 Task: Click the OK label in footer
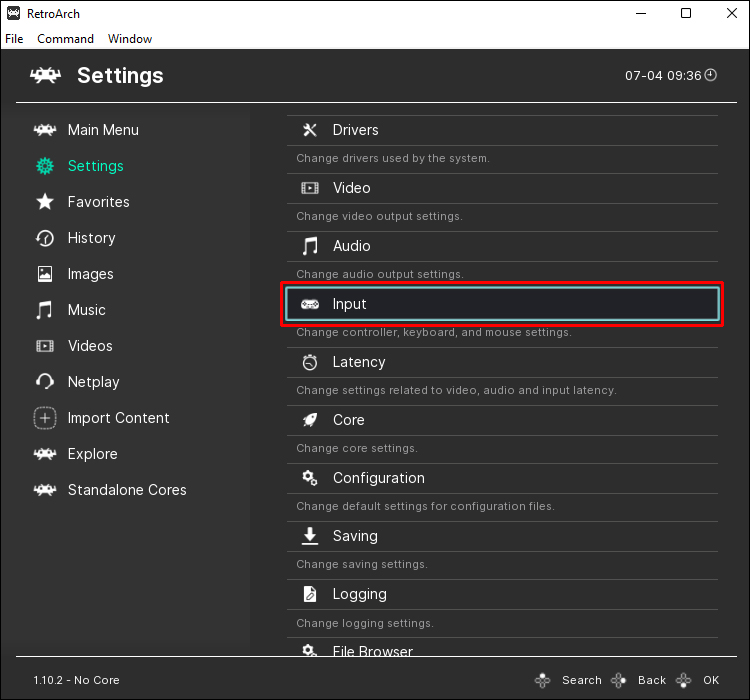[711, 680]
